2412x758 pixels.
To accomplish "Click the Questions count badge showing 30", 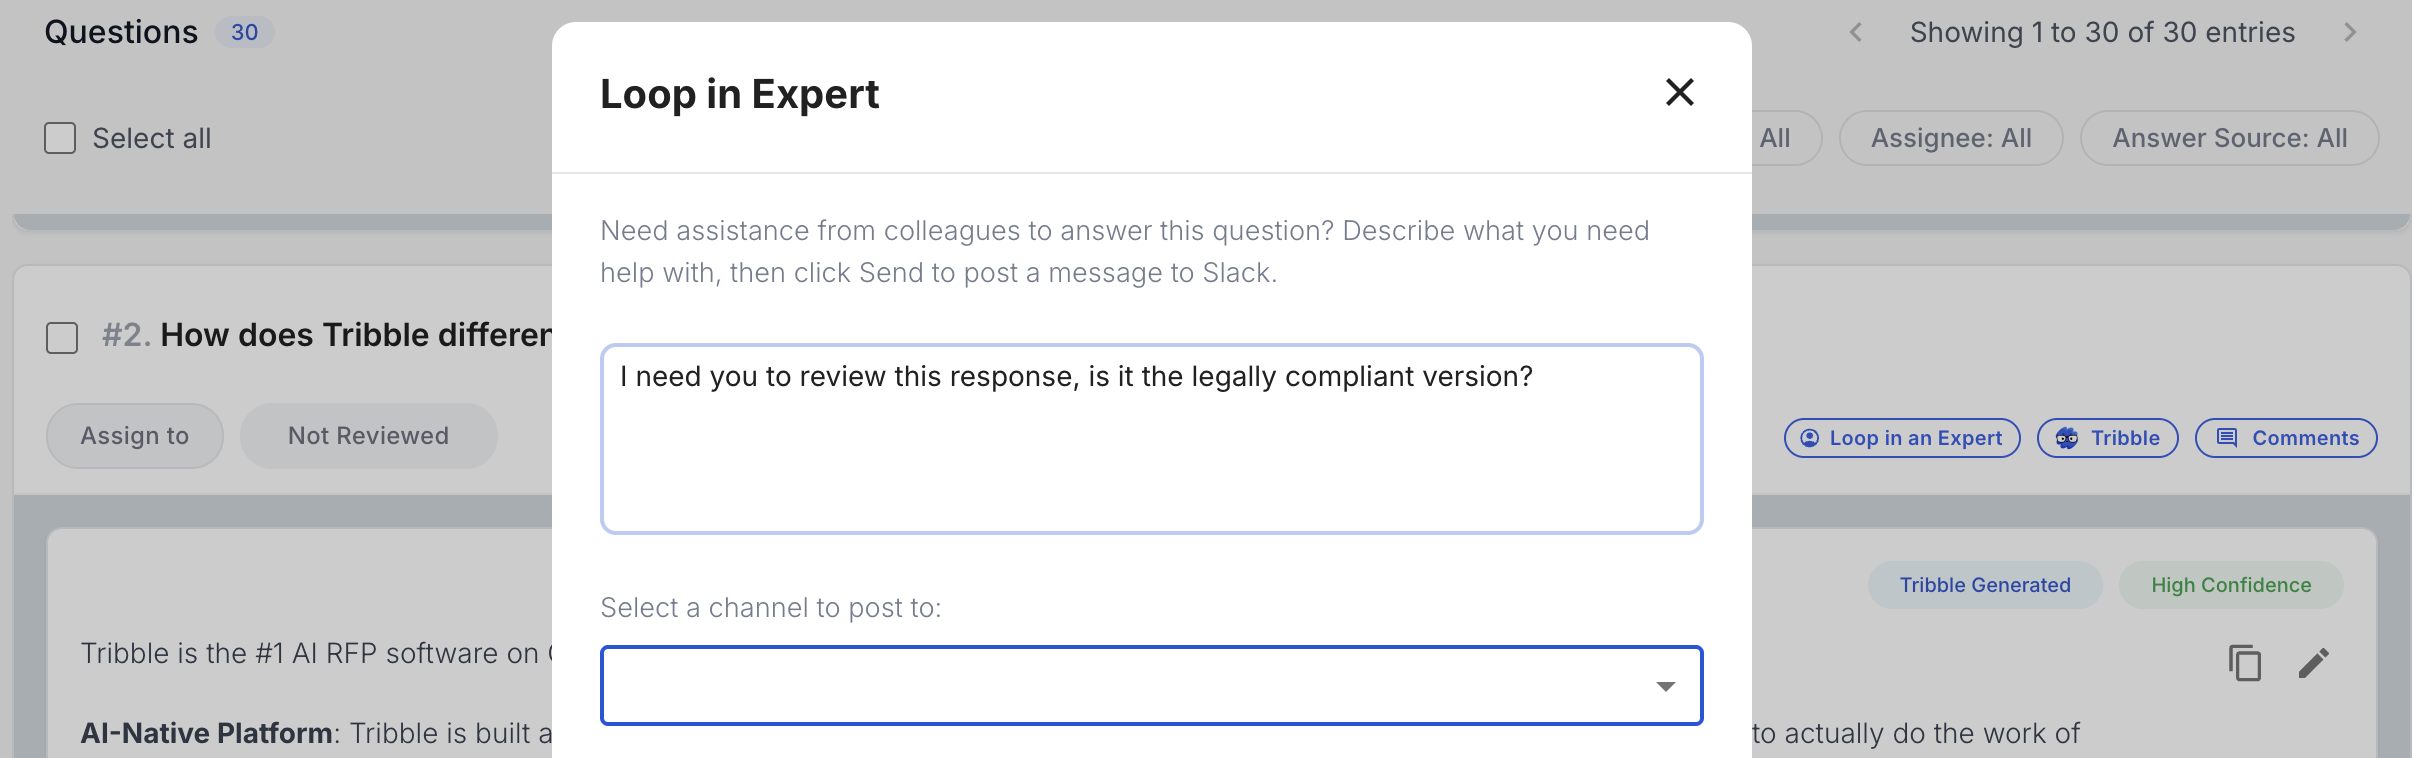I will [243, 31].
